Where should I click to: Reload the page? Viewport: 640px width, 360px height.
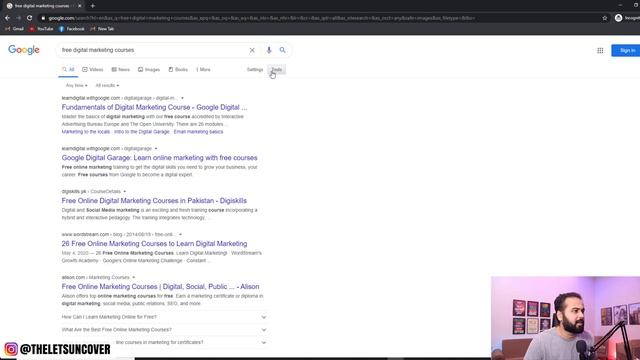pyautogui.click(x=29, y=18)
